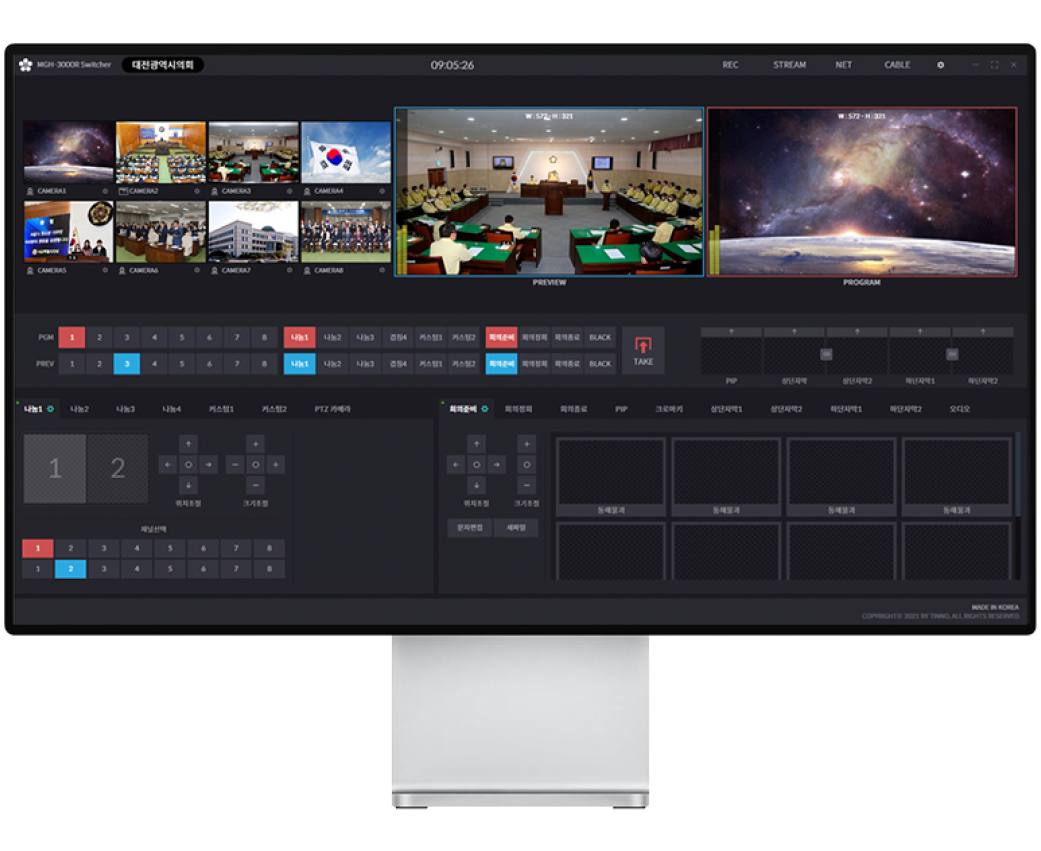Image resolution: width=1041 pixels, height=851 pixels.
Task: Click up arrow above the 상단자막2 overlay slot
Action: point(856,331)
